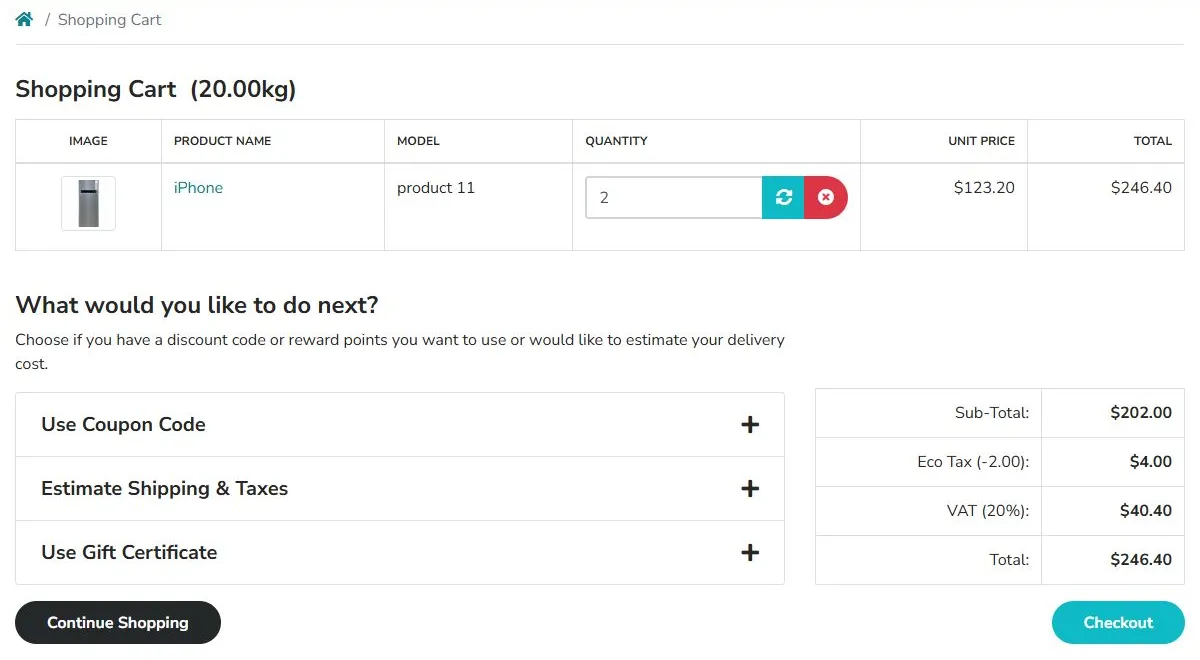Refresh cart quantity with update icon
The width and height of the screenshot is (1200, 660).
[783, 197]
